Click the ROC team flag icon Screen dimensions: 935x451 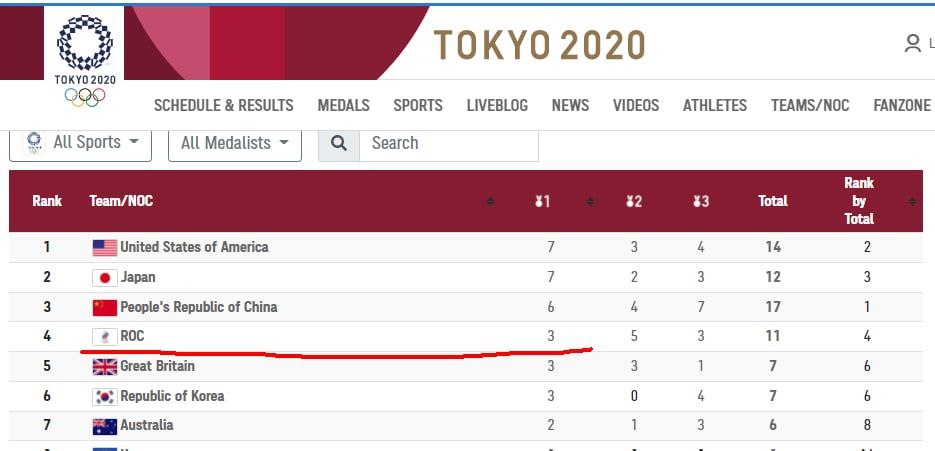tap(105, 337)
